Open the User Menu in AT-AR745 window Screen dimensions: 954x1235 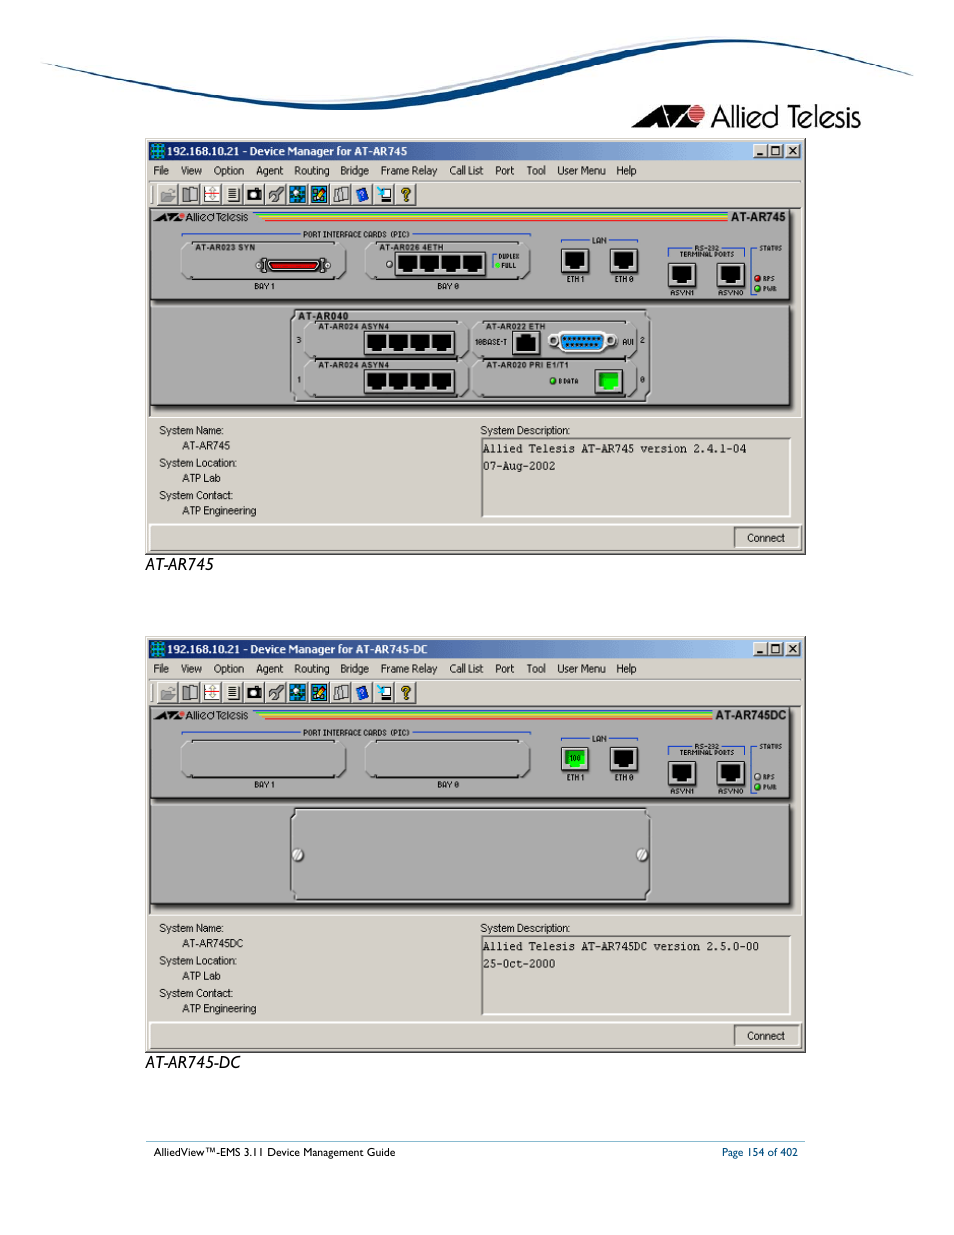tap(581, 171)
